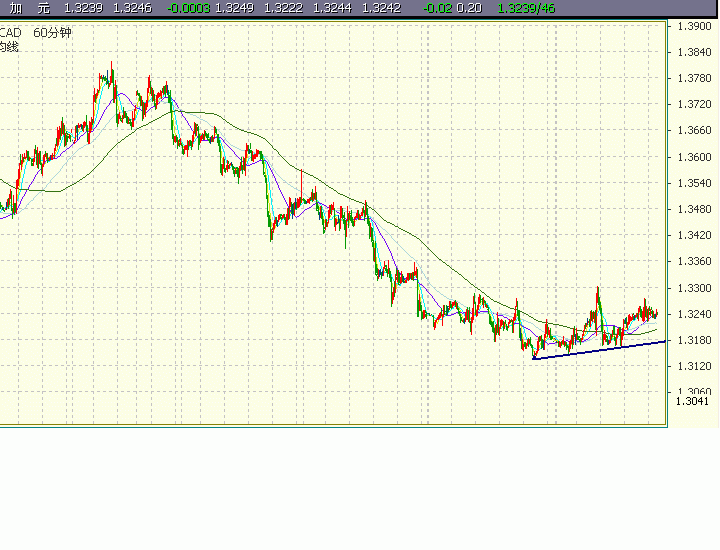Click the 1.3600 price axis label
Image resolution: width=720 pixels, height=550 pixels.
click(694, 157)
